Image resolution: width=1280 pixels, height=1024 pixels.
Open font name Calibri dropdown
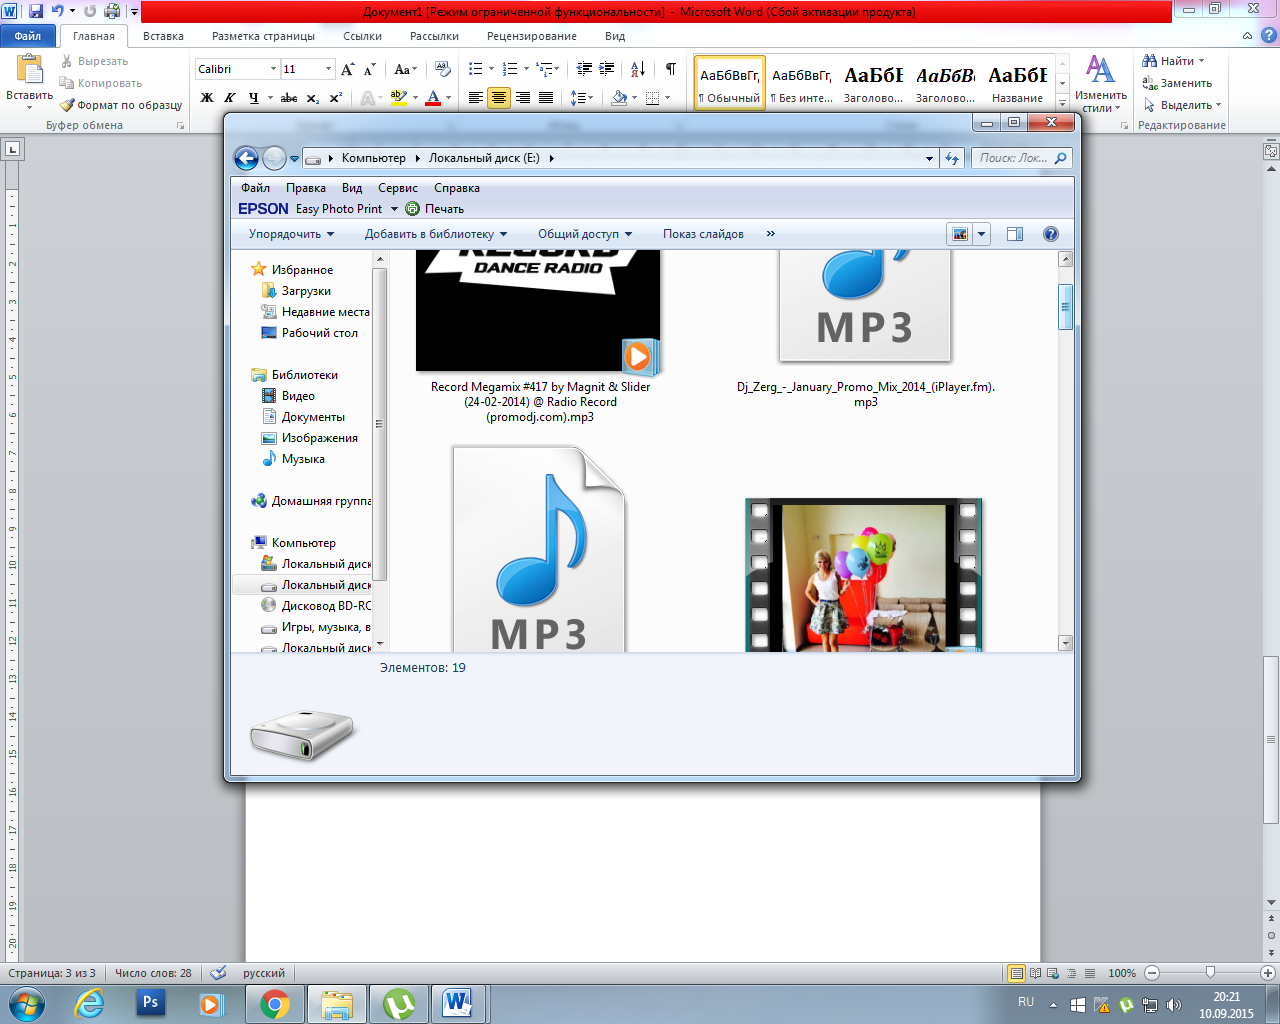tap(273, 69)
